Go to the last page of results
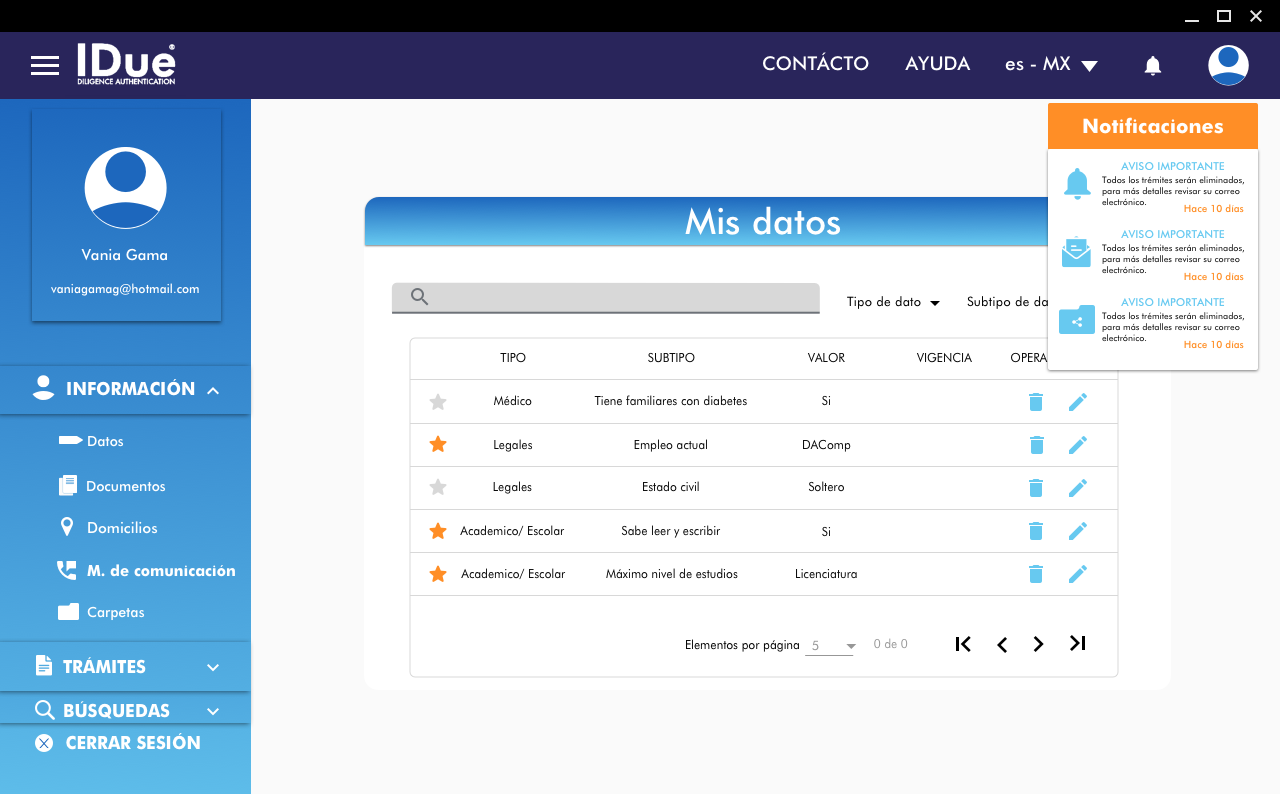Image resolution: width=1280 pixels, height=794 pixels. [1077, 644]
